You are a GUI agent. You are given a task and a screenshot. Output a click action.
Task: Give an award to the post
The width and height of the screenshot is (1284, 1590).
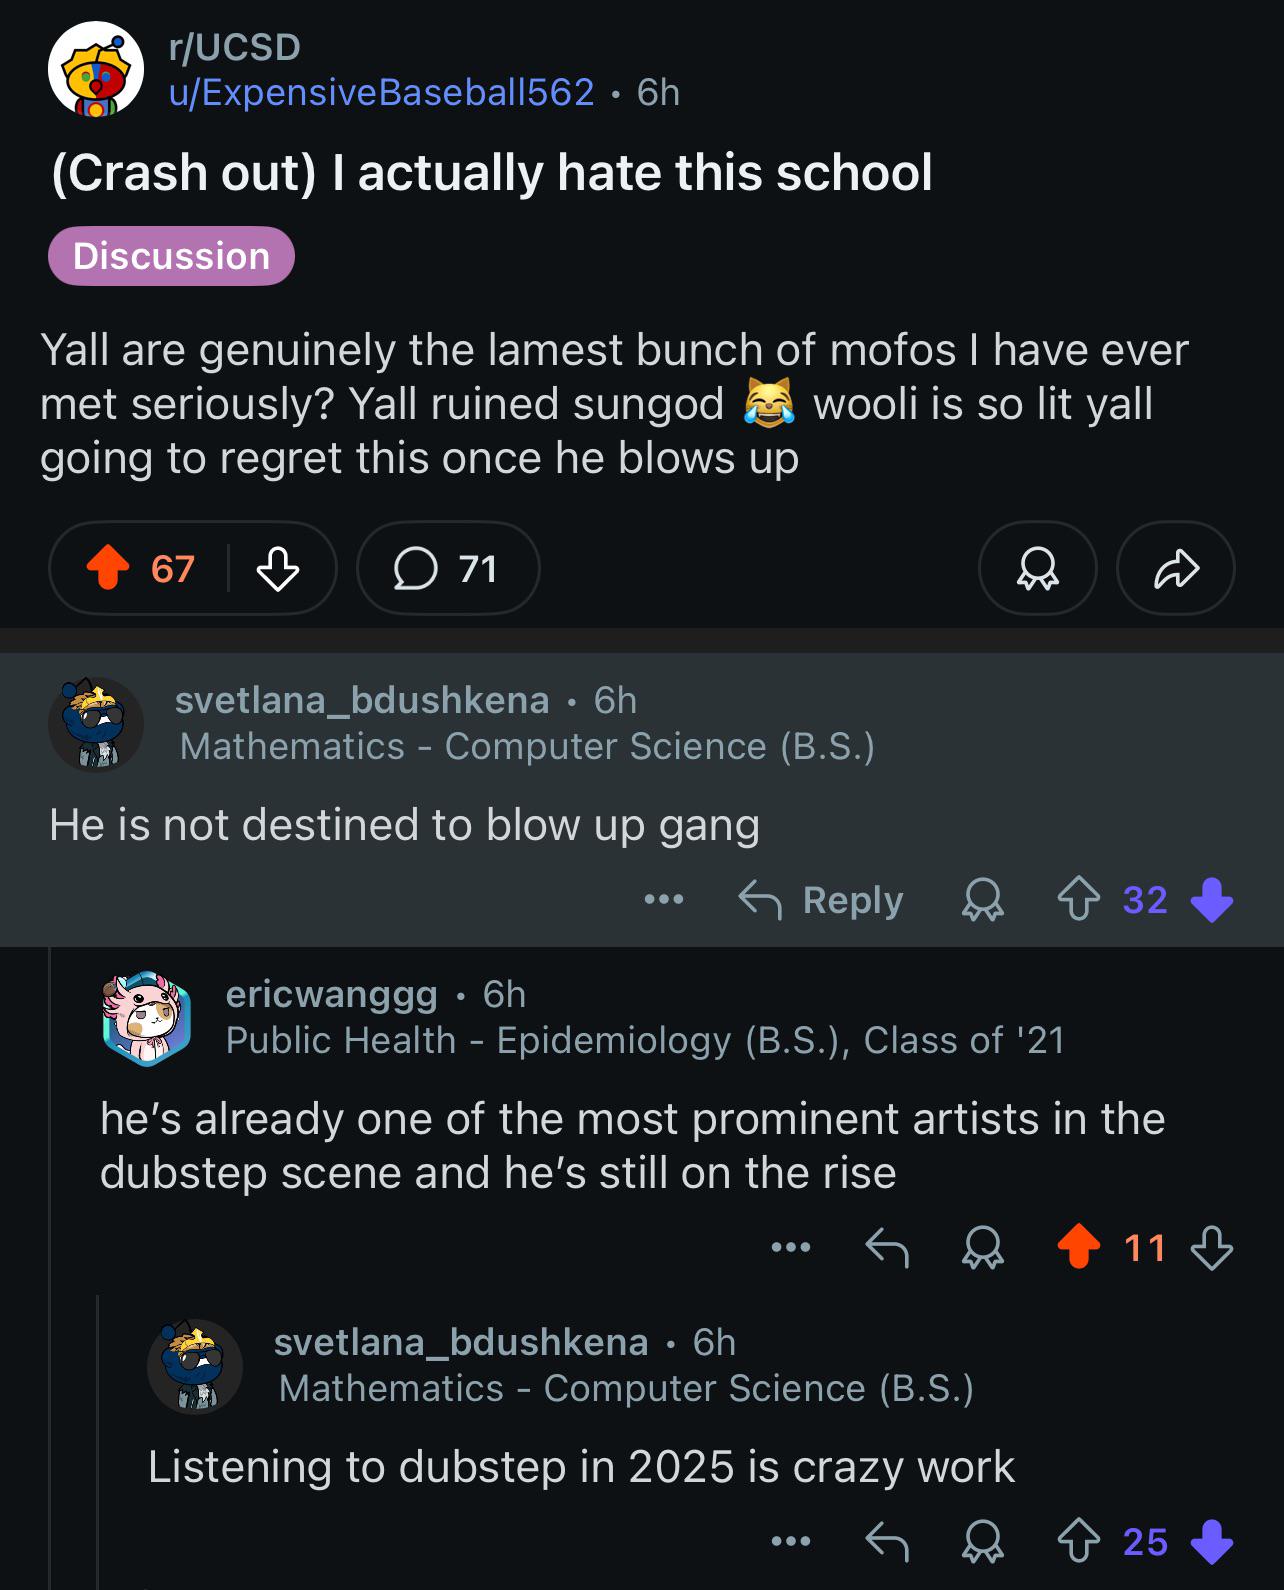[1037, 568]
